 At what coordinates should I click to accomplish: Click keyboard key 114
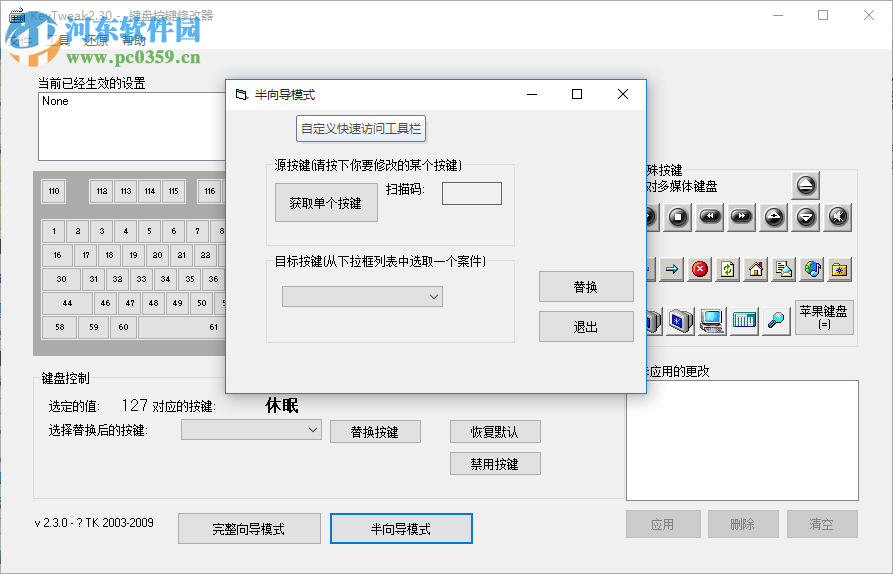[149, 191]
